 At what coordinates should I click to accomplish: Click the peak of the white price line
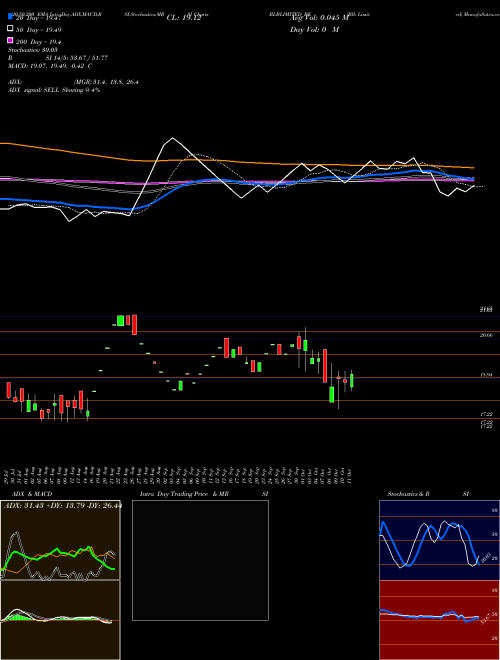point(173,138)
